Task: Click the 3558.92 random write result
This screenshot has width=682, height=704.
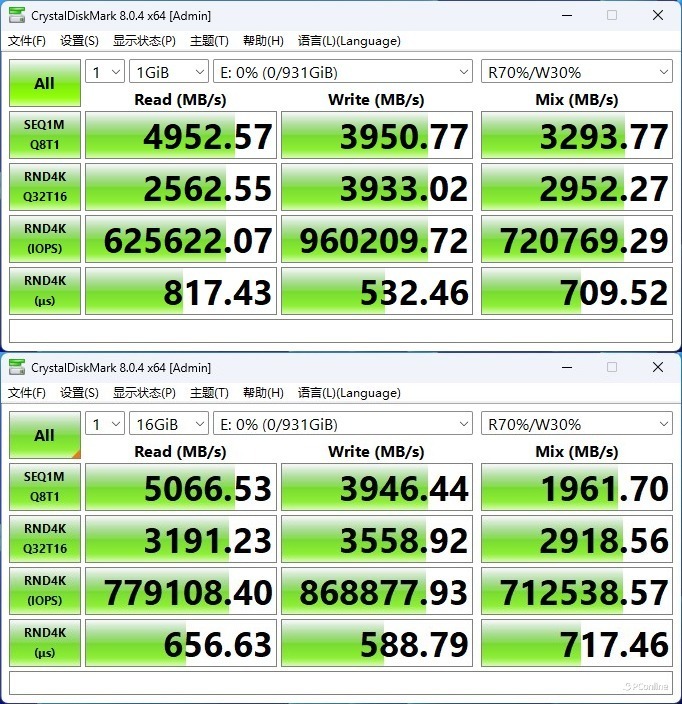Action: (x=377, y=539)
